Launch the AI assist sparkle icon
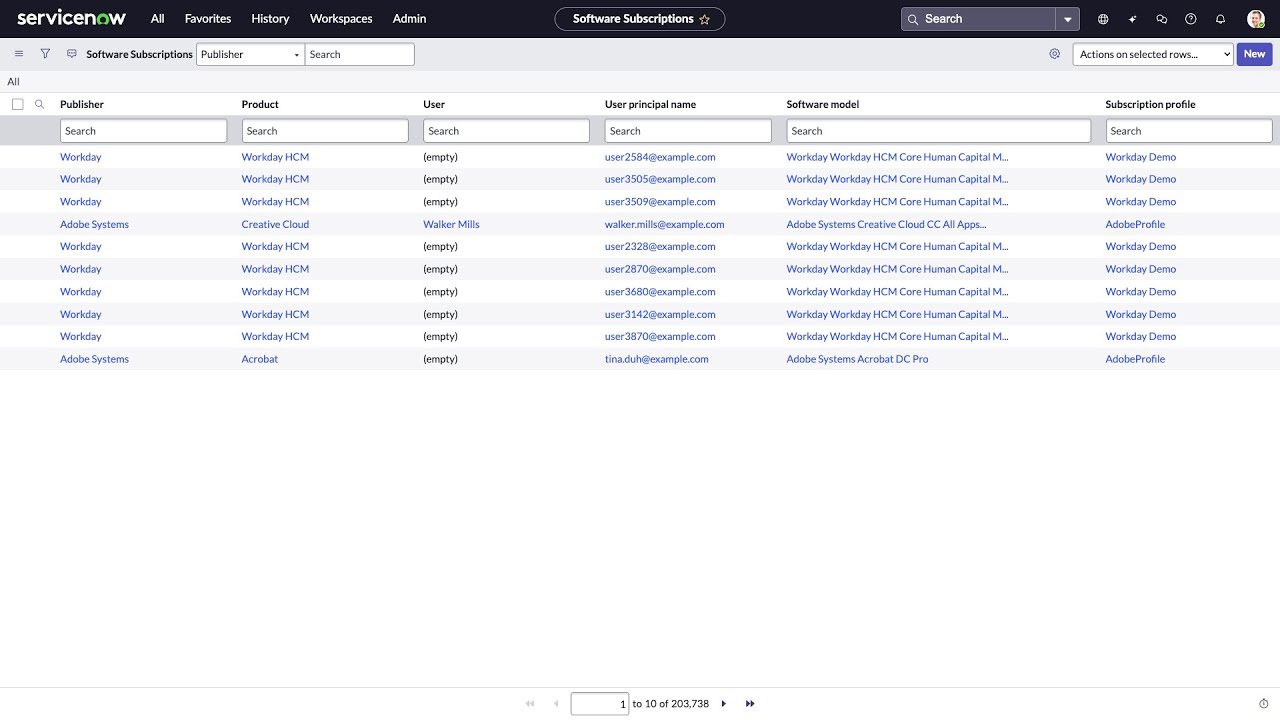The image size is (1280, 720). 1132,18
